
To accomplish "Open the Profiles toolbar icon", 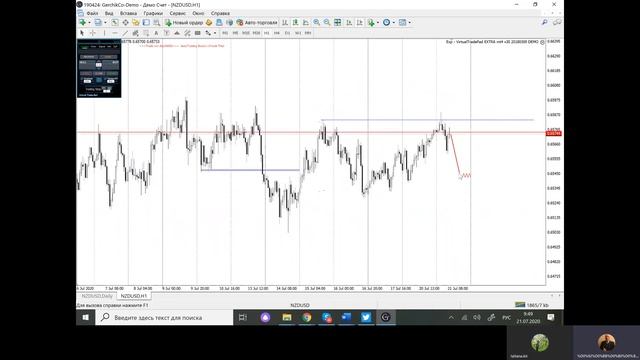I will click(x=98, y=22).
